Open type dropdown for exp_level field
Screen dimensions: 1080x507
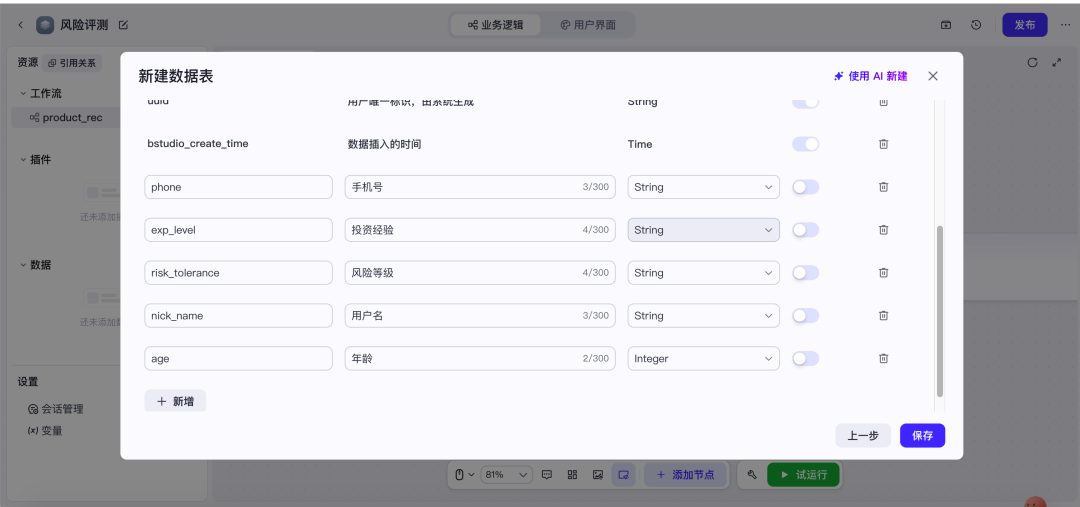(x=703, y=229)
